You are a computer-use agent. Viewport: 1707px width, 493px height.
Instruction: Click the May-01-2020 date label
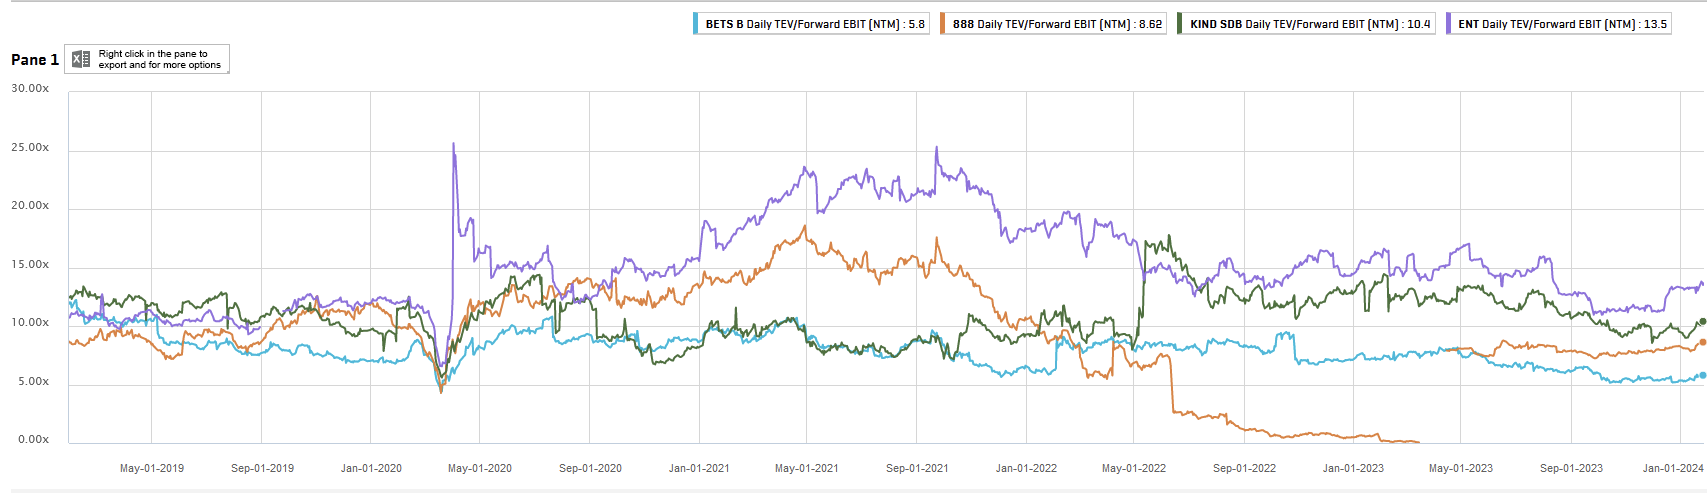click(x=480, y=468)
